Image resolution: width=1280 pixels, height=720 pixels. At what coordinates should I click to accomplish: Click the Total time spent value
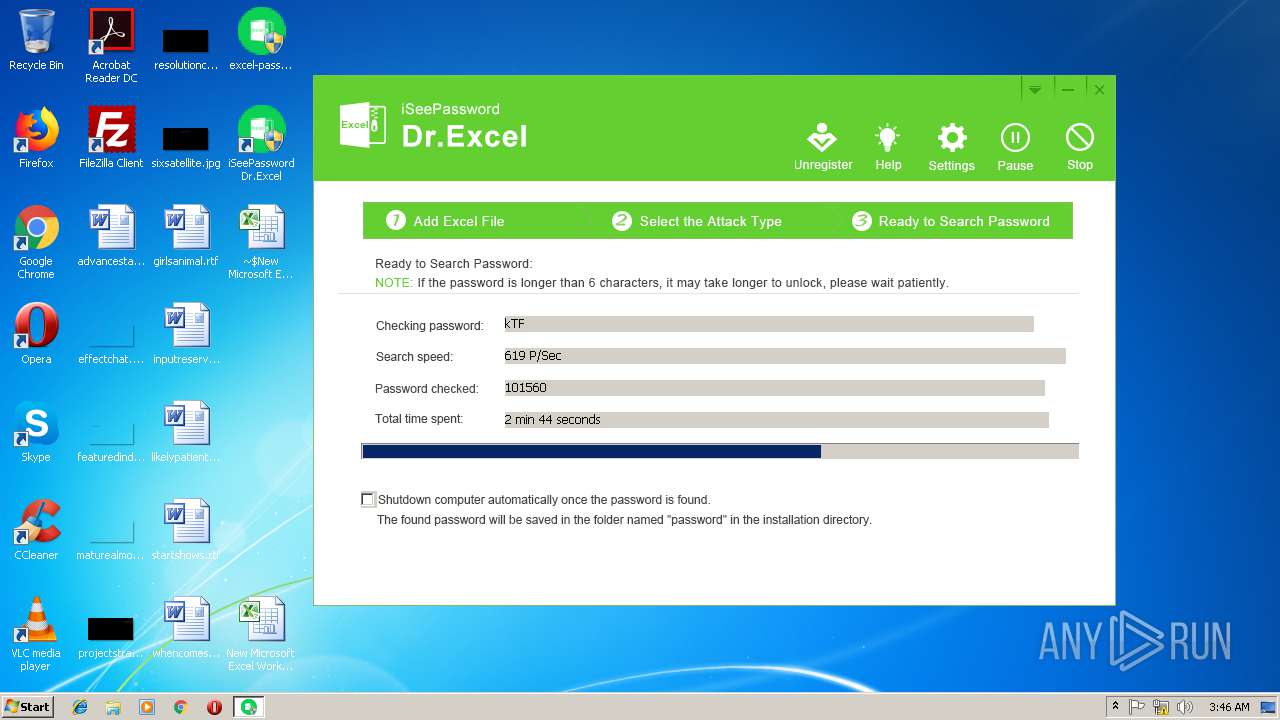pyautogui.click(x=776, y=420)
